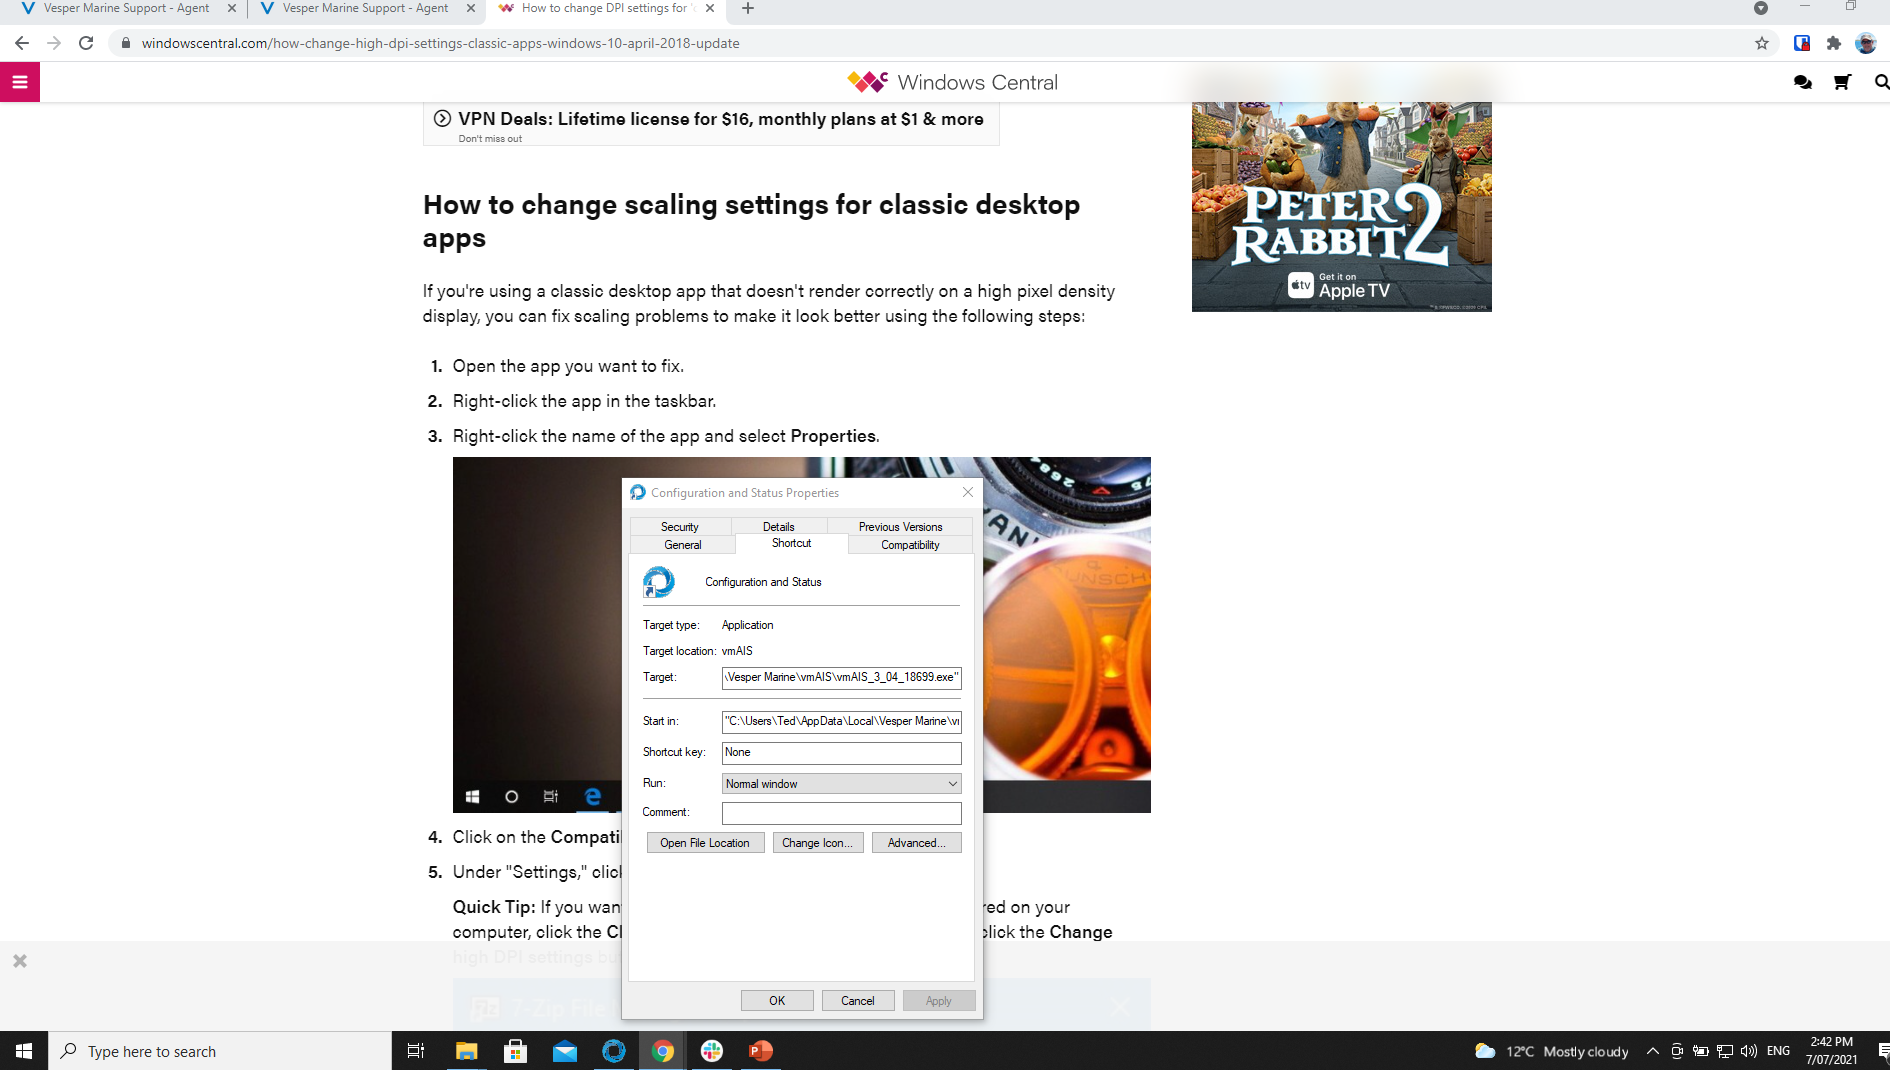Image resolution: width=1890 pixels, height=1070 pixels.
Task: Open the Mail app in taskbar
Action: 564,1051
